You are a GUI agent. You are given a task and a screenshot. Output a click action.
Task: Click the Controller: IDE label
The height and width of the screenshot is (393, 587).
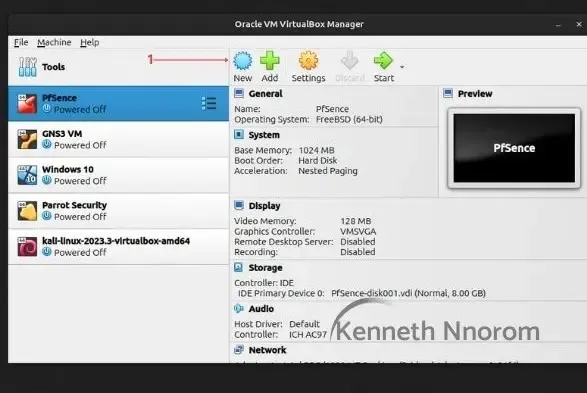[x=264, y=283]
